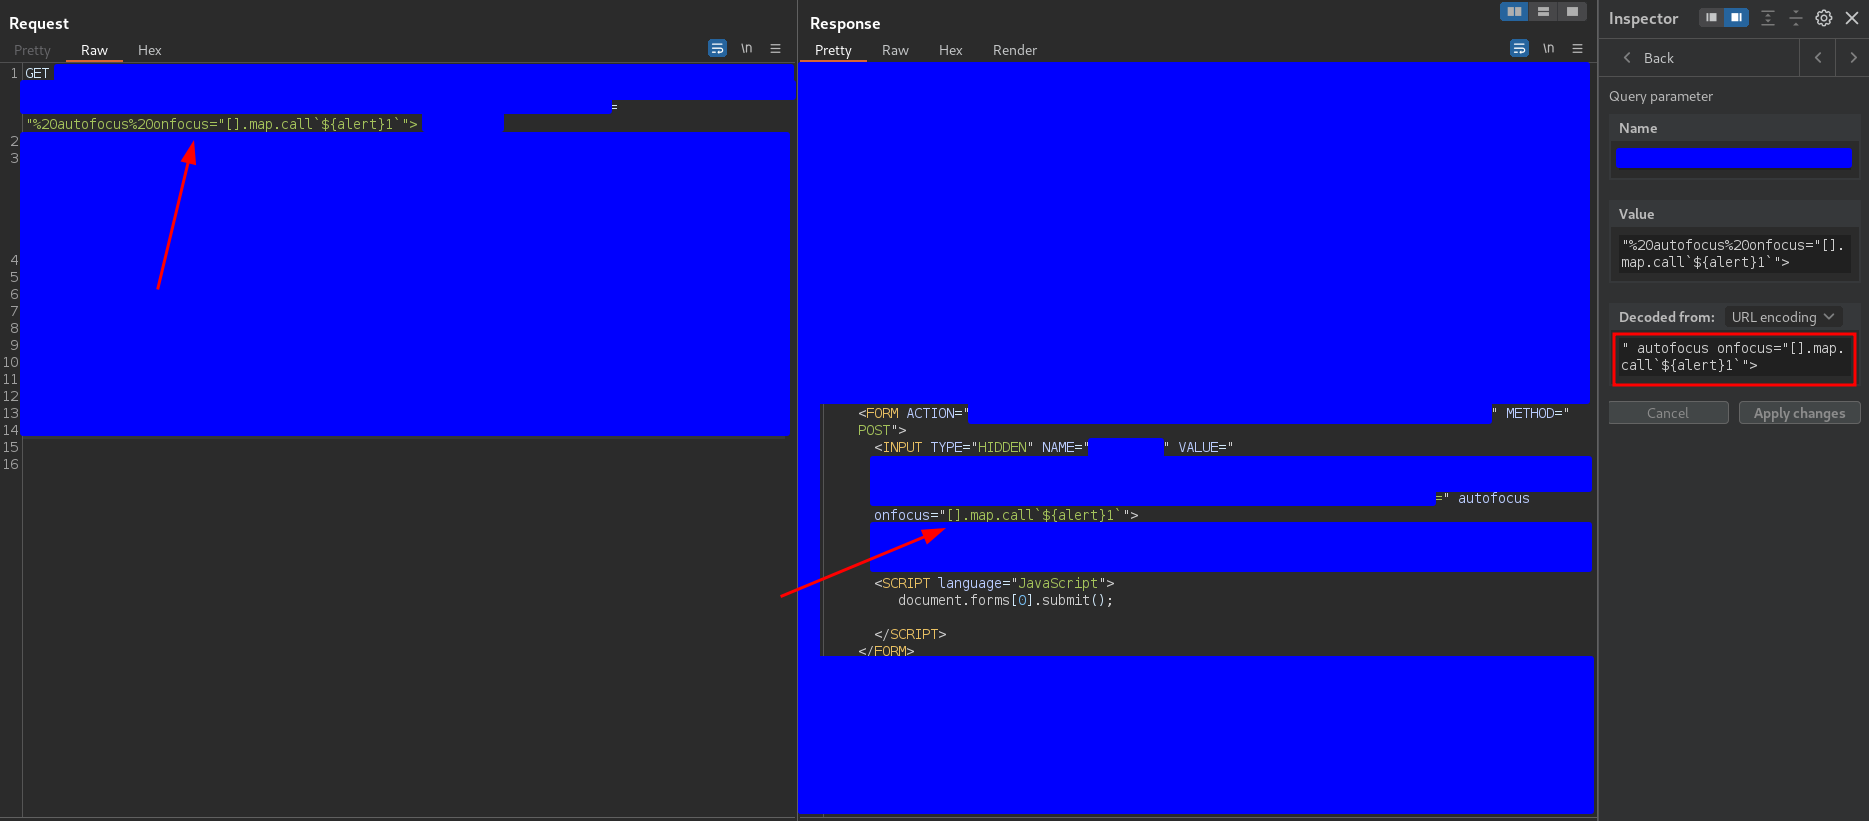Go to previous Inspector item arrow
The image size is (1869, 821).
[1818, 58]
